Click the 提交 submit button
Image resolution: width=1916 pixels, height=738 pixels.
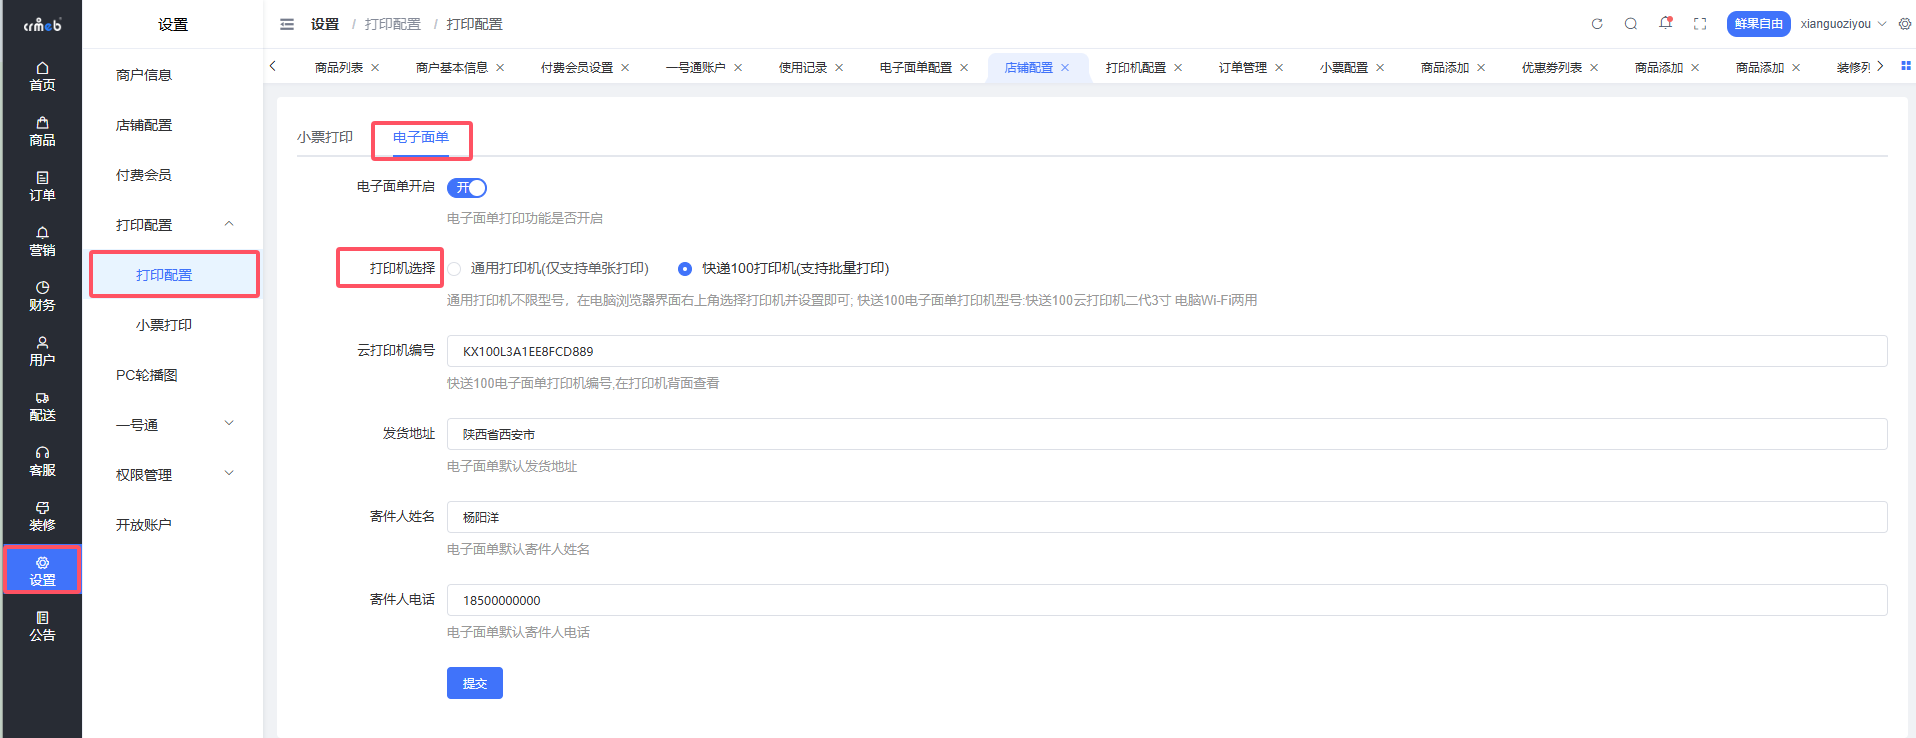click(475, 683)
